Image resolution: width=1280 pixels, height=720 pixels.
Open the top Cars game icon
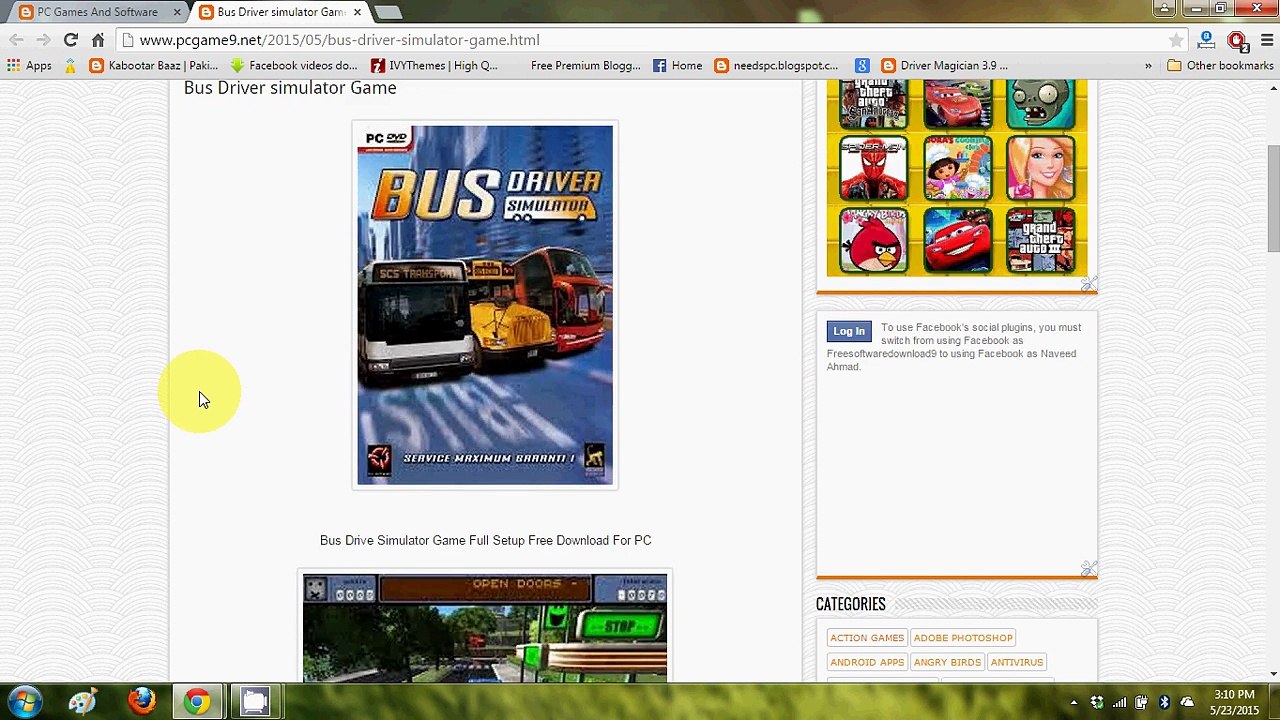(957, 103)
